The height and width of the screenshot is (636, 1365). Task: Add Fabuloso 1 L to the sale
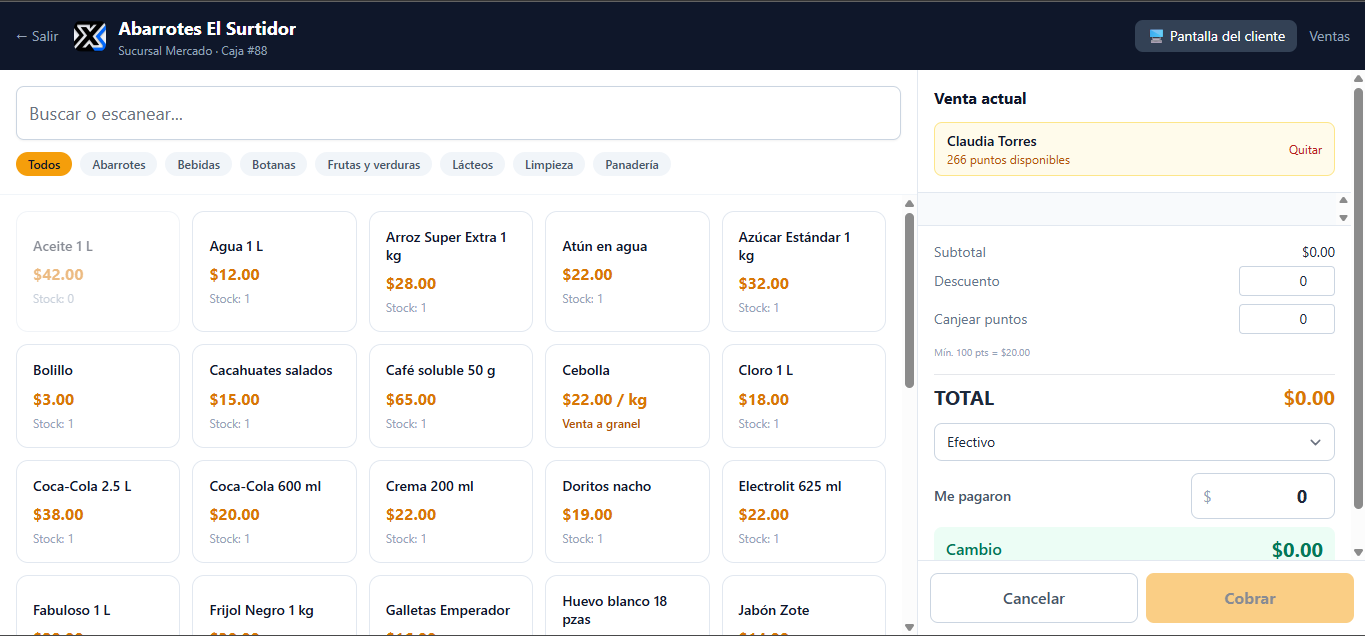(98, 606)
